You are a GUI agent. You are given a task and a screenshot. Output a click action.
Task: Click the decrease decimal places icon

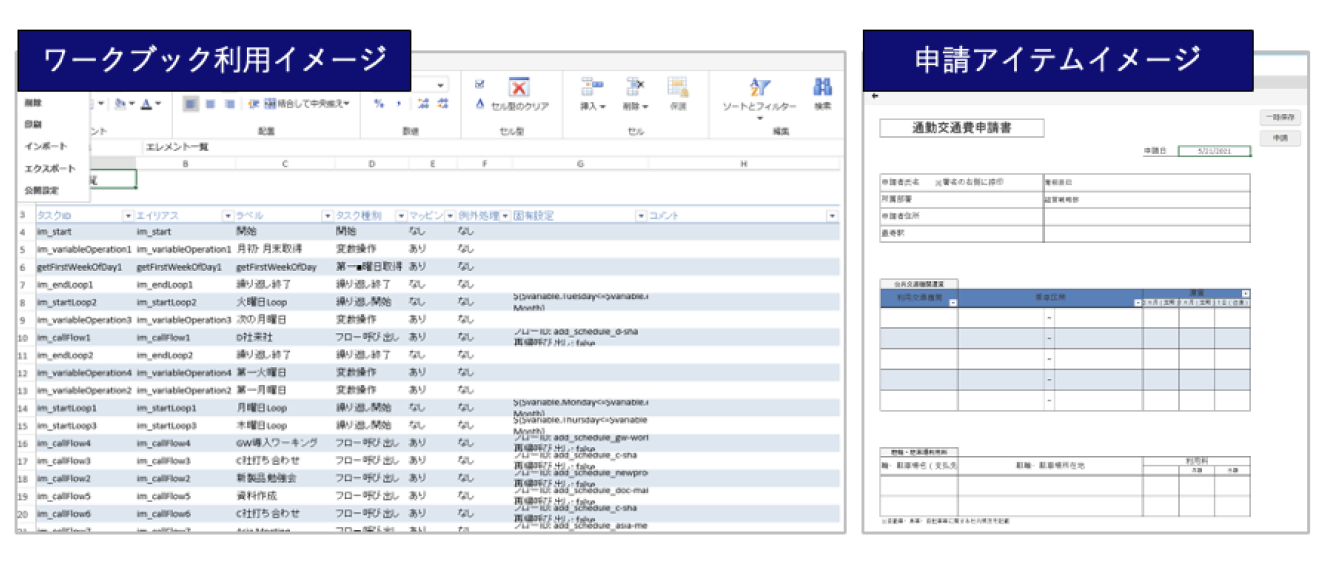(x=444, y=104)
